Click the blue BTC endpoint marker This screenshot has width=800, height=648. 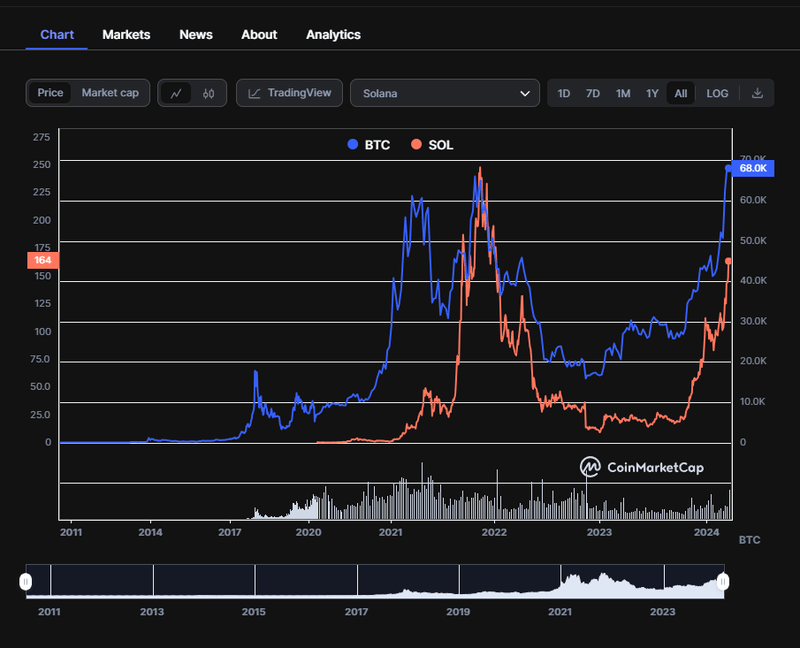coord(728,168)
